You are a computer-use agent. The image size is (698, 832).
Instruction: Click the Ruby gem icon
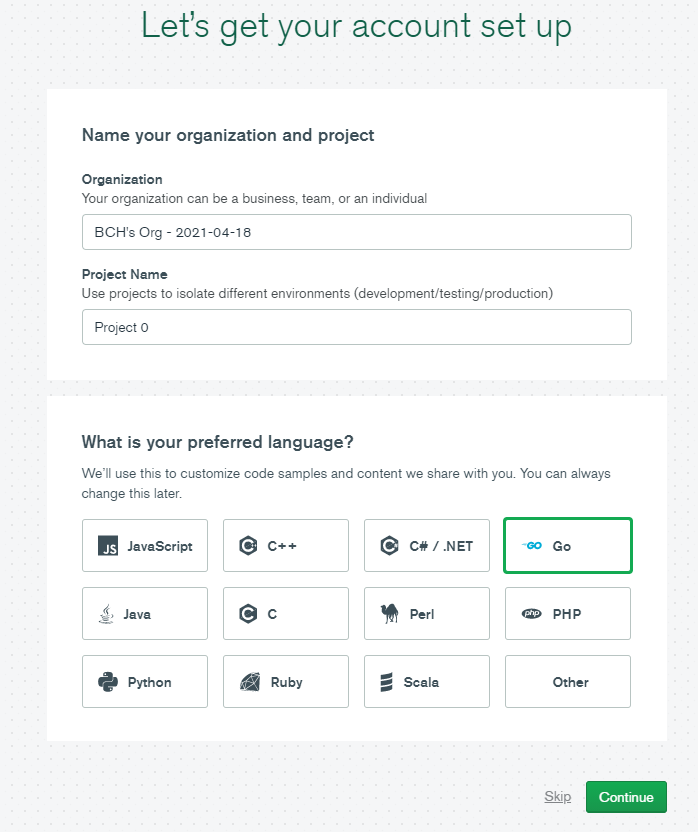pos(249,682)
